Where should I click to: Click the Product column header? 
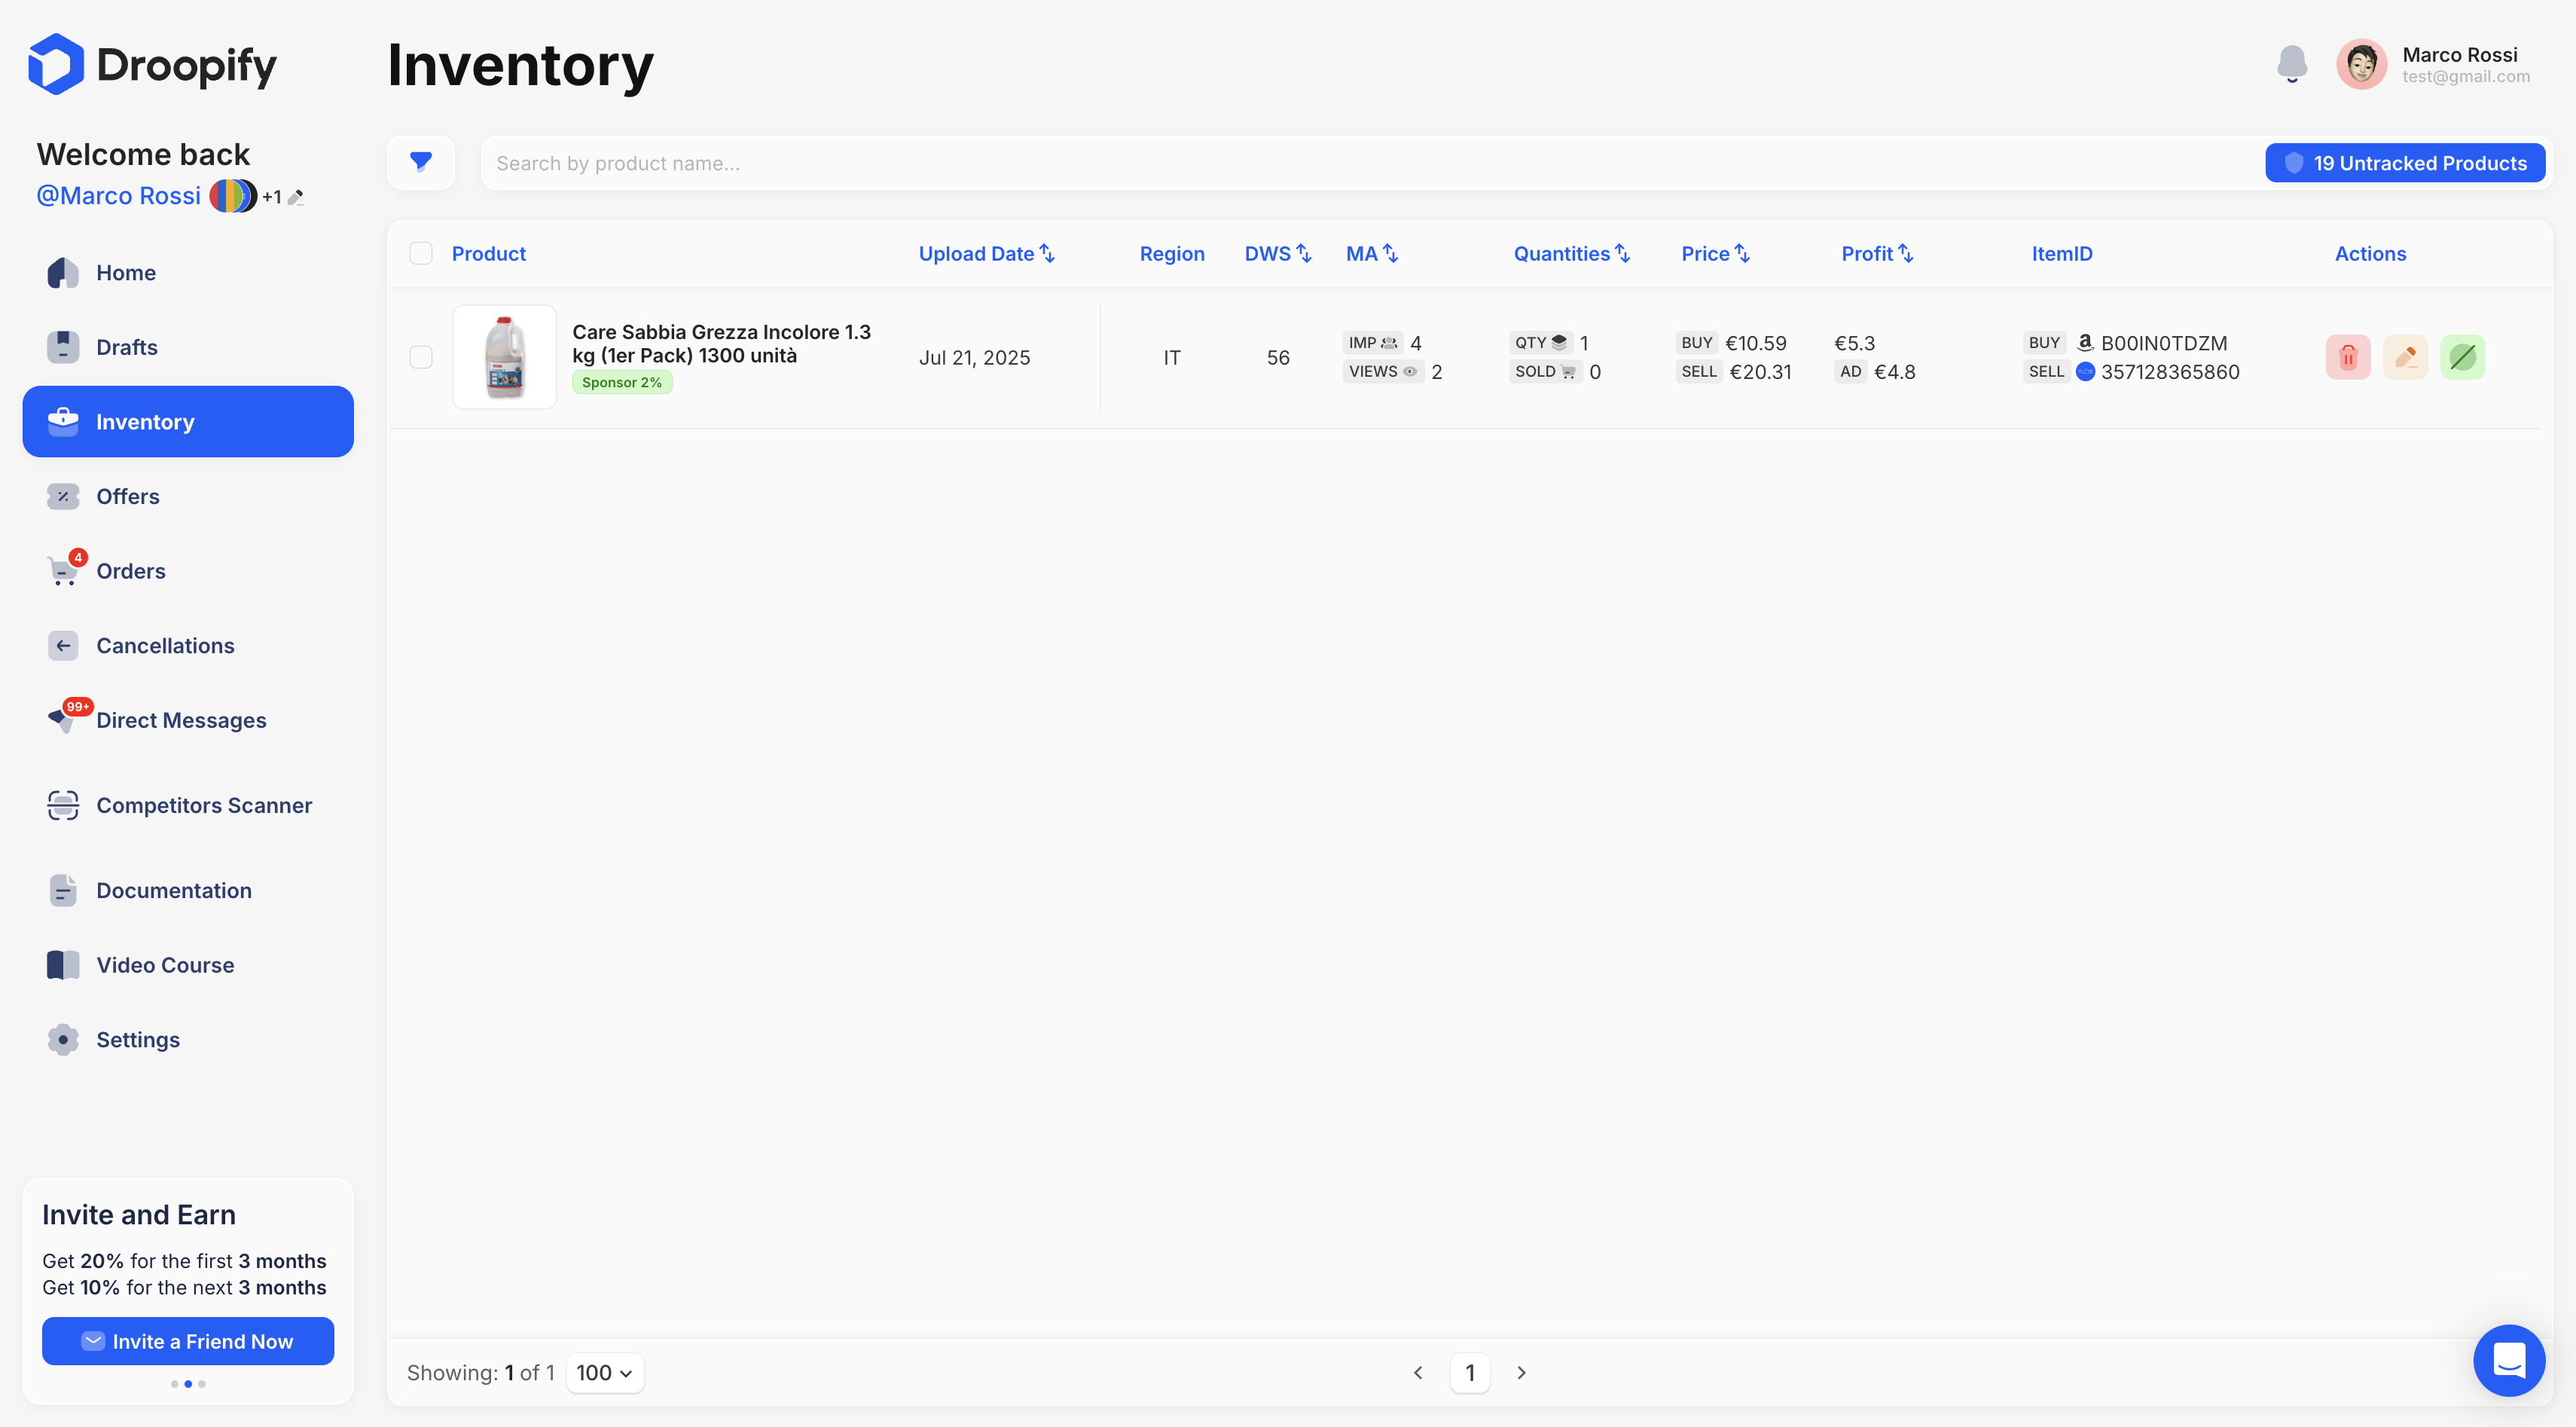coord(488,253)
